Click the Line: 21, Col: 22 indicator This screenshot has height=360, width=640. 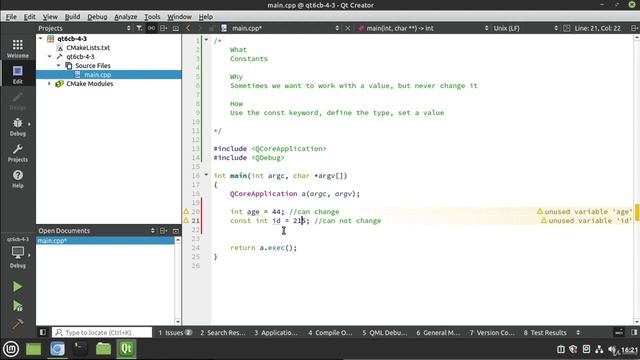click(598, 28)
